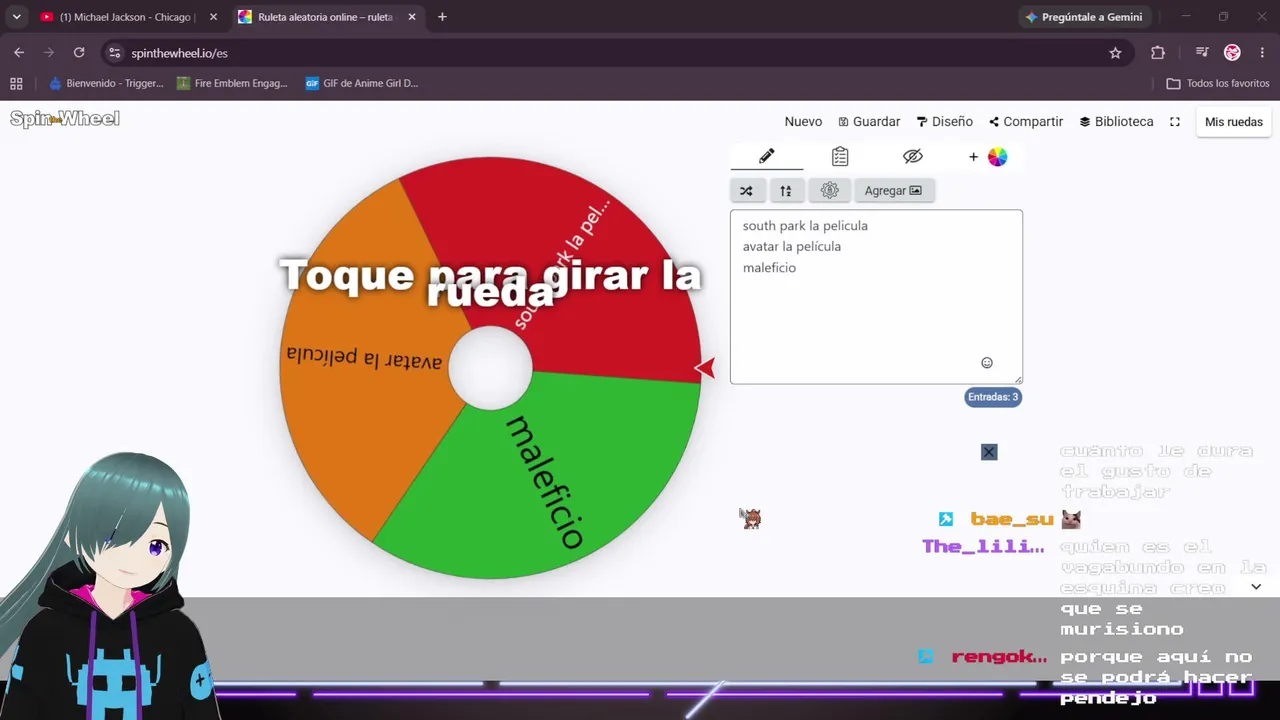Screen dimensions: 1280x720
Task: Sort the wheel entries
Action: pos(786,191)
